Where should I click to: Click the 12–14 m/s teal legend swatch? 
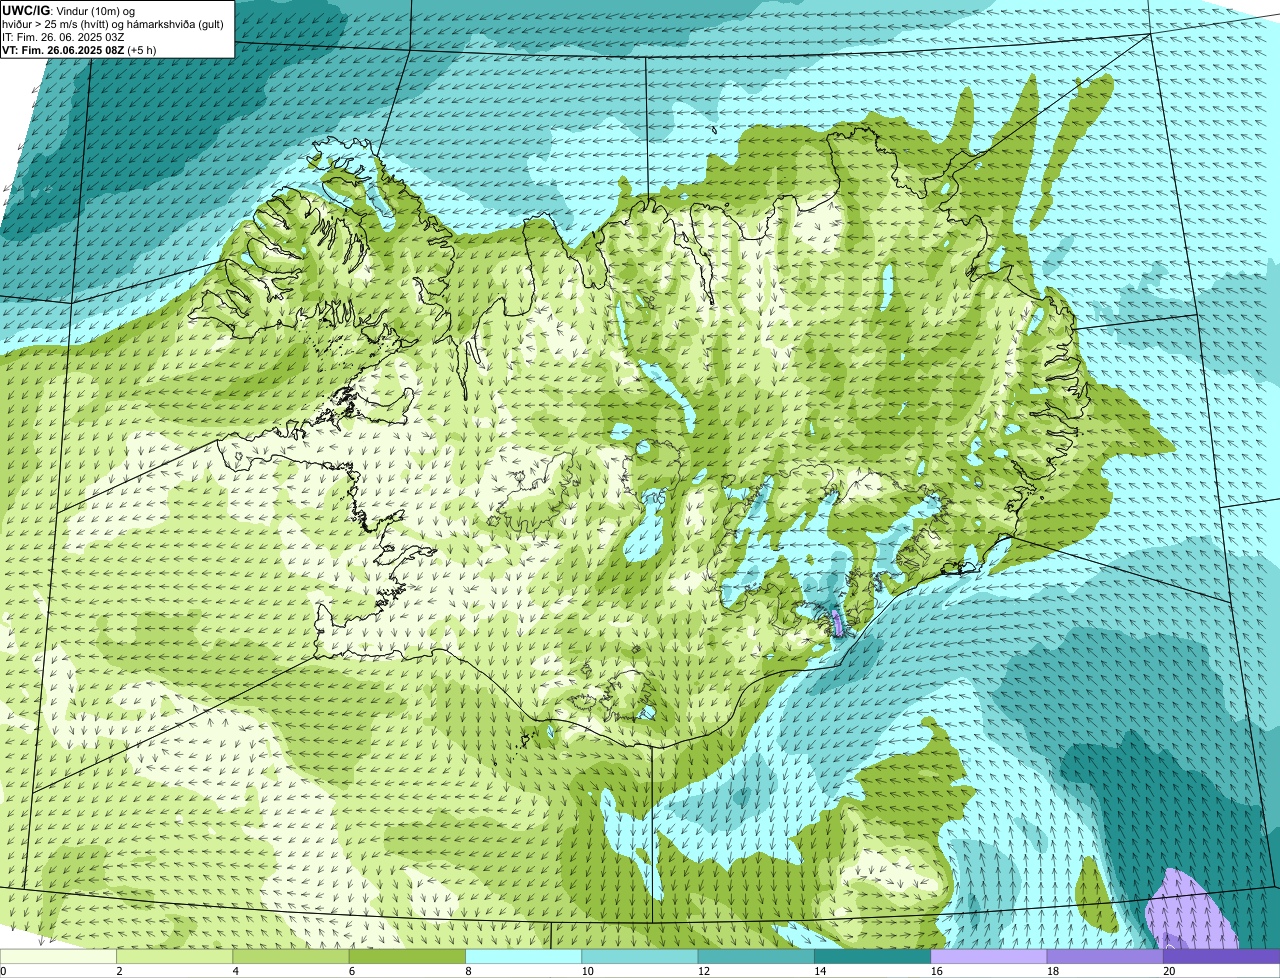(x=756, y=957)
